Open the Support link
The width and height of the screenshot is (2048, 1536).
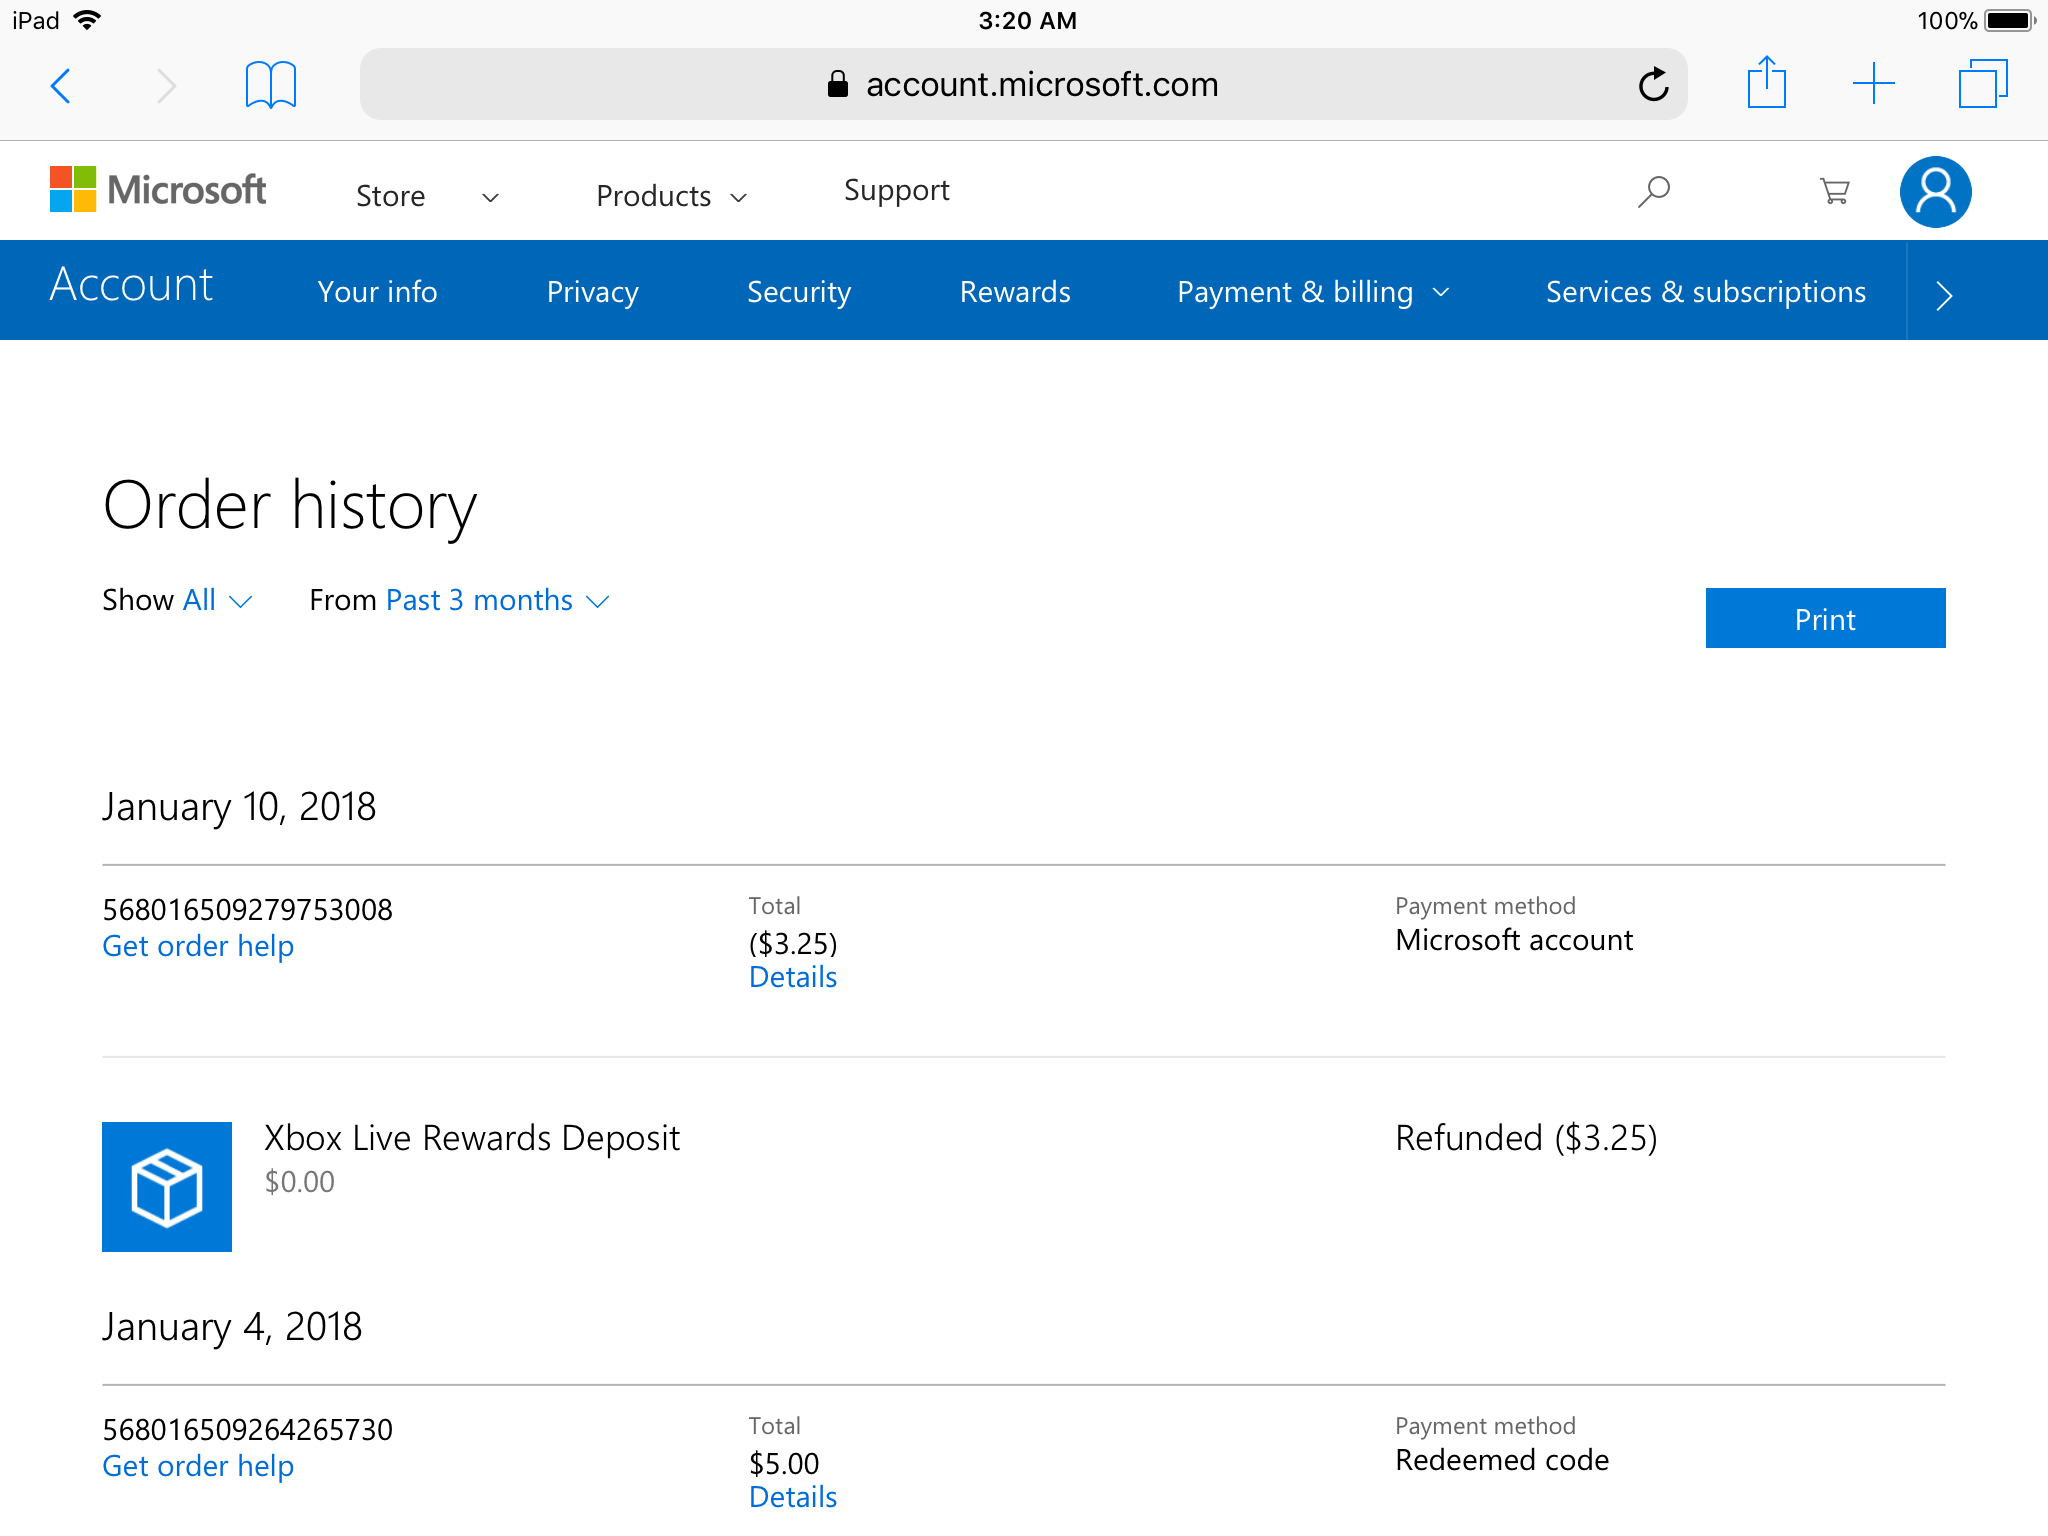click(x=897, y=190)
